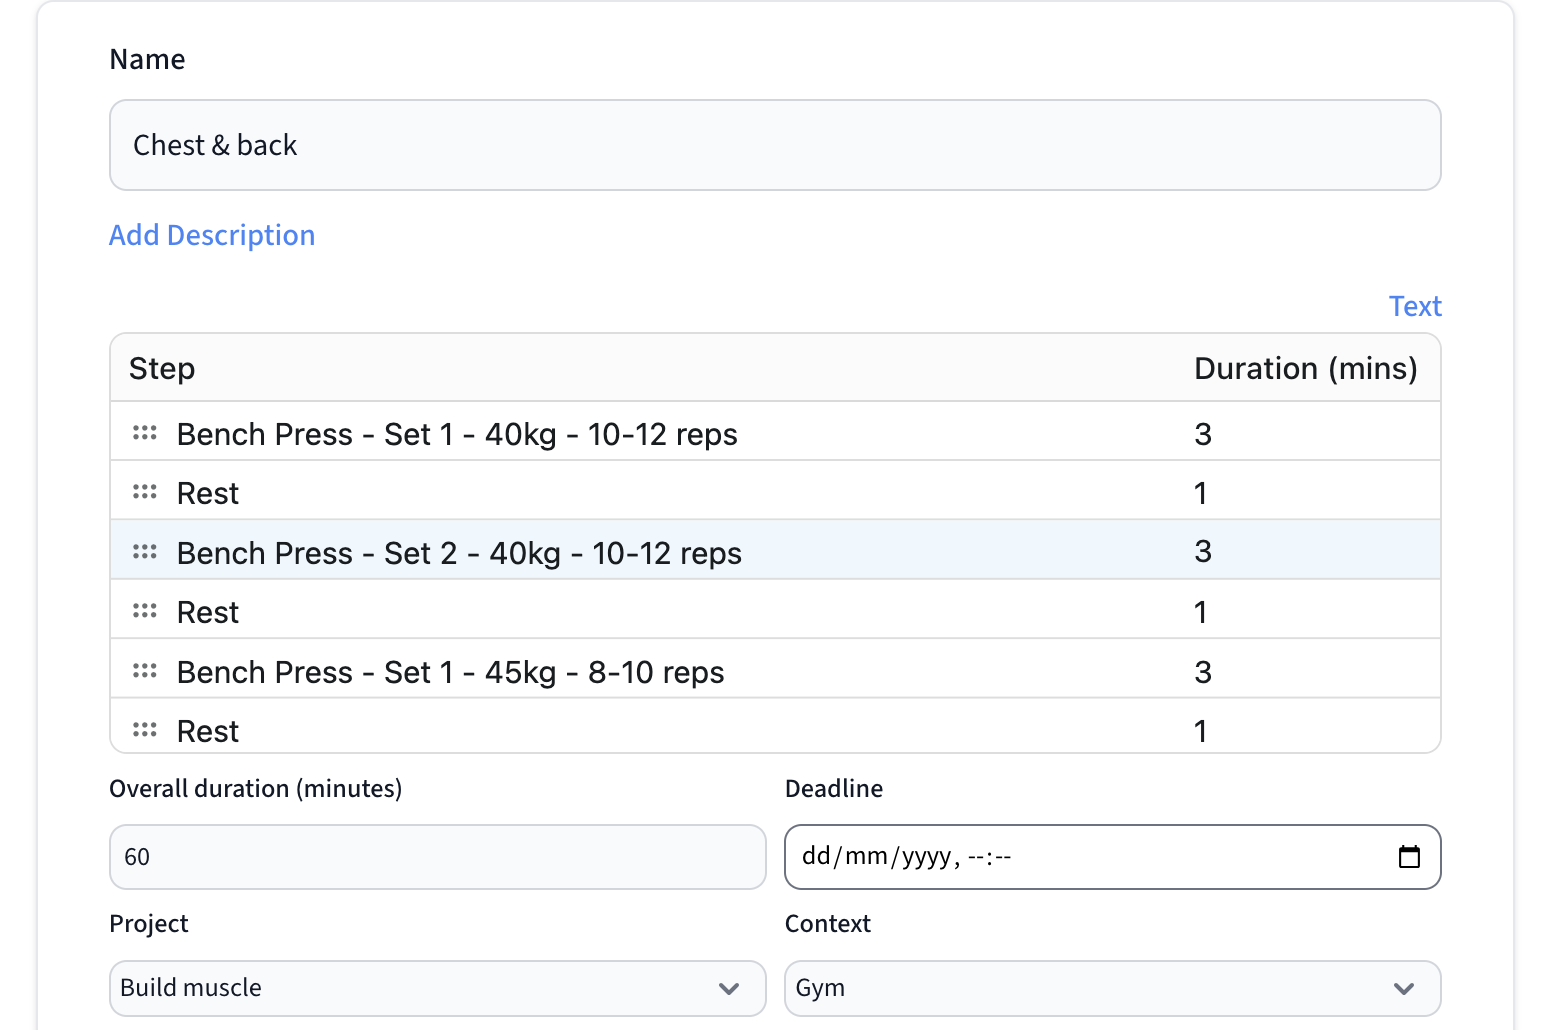Select the Step column header
The height and width of the screenshot is (1030, 1548).
162,368
